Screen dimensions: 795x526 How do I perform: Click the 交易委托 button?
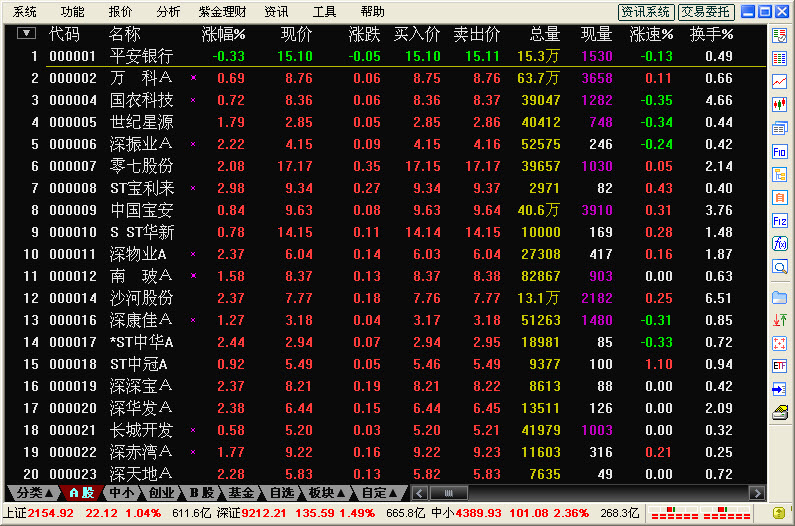click(x=706, y=12)
